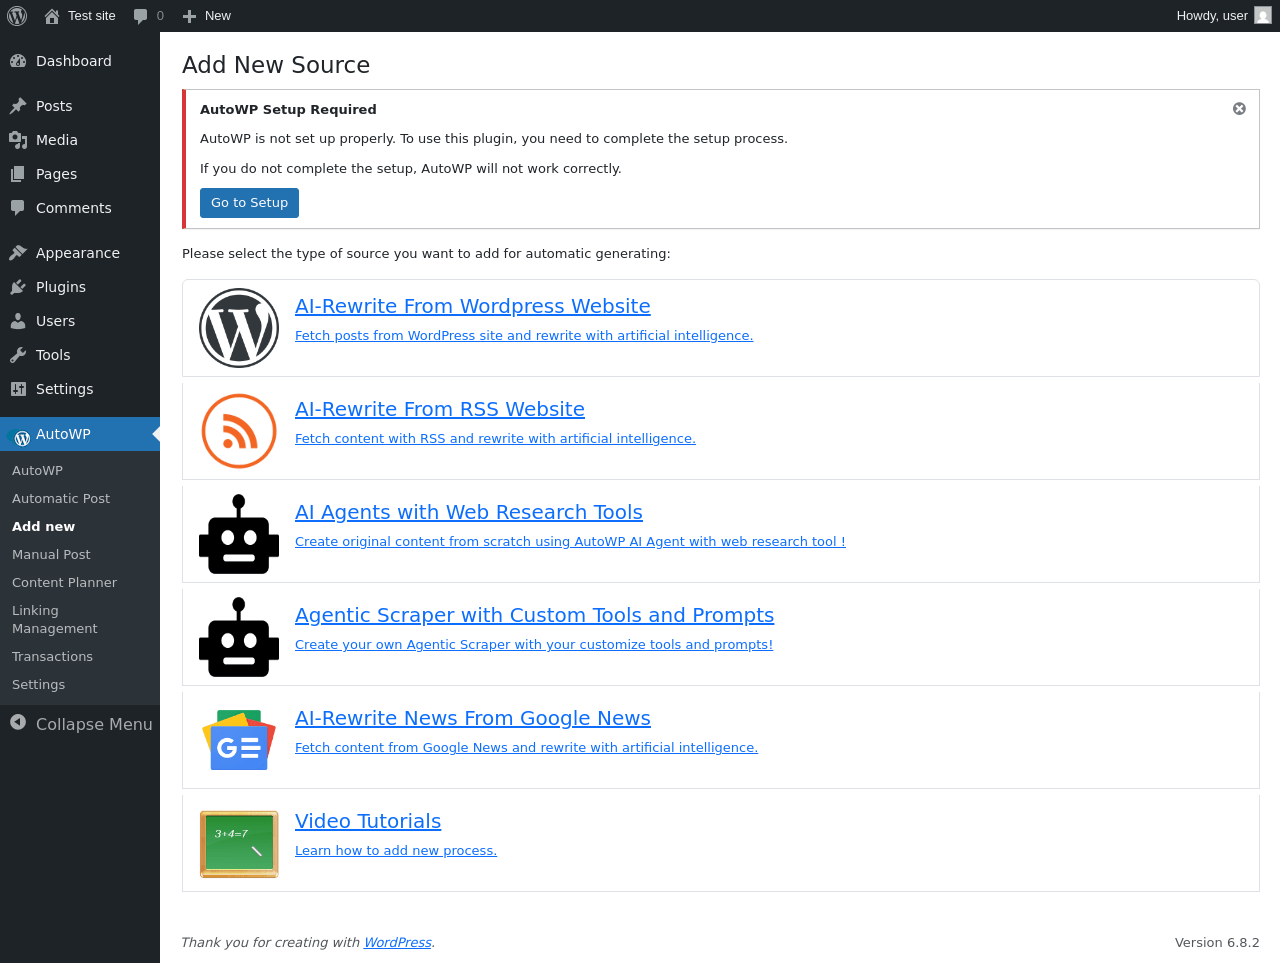Click the WordPress logo source icon

(x=239, y=328)
